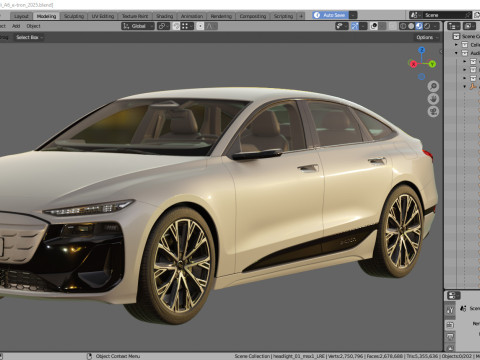Toggle proportional editing in header
480x360 pixels.
(x=200, y=26)
